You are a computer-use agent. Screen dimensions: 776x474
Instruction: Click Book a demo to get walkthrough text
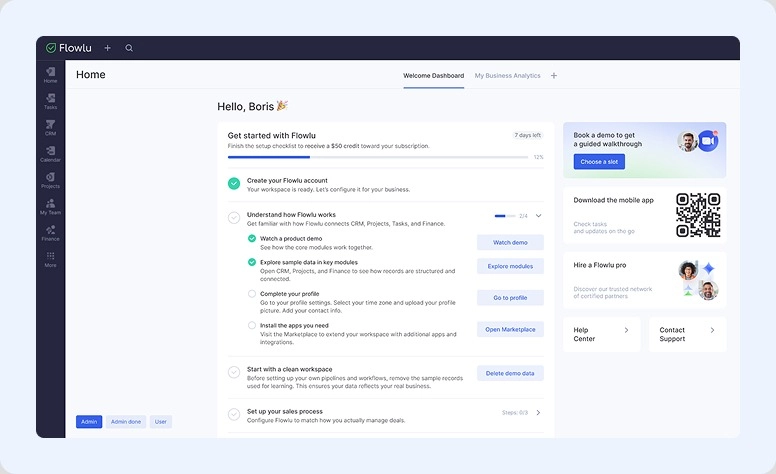click(608, 140)
